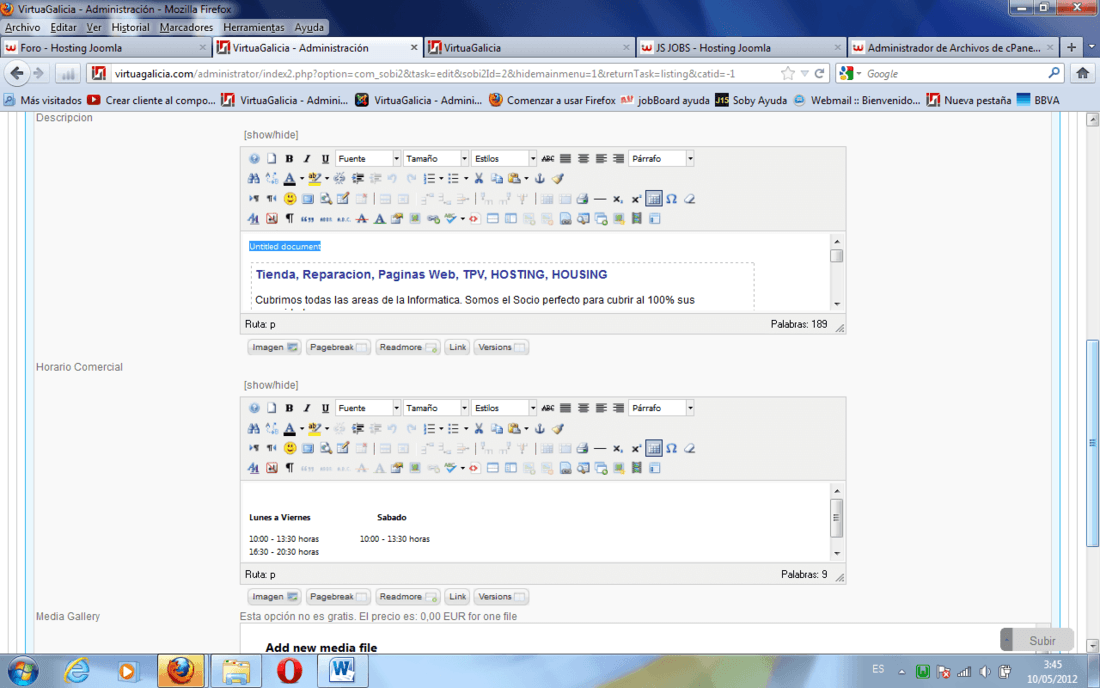Screen dimensions: 1100x688
Task: Click the Link button below Horario Comercial editor
Action: tap(457, 597)
